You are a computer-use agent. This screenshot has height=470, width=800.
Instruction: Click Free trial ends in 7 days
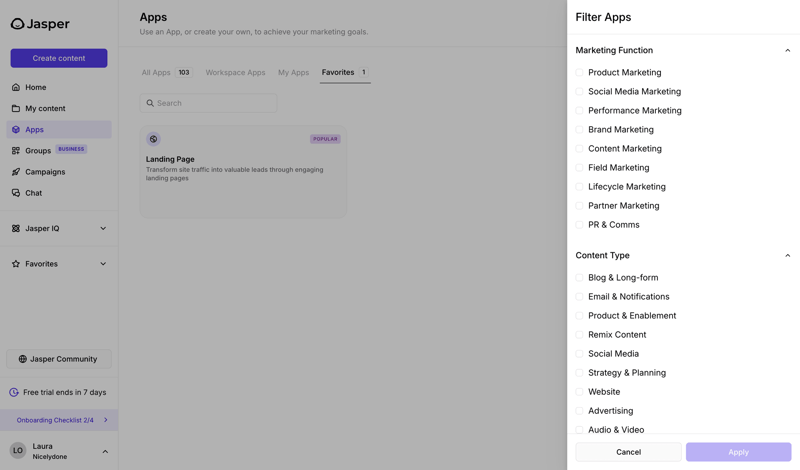(64, 392)
